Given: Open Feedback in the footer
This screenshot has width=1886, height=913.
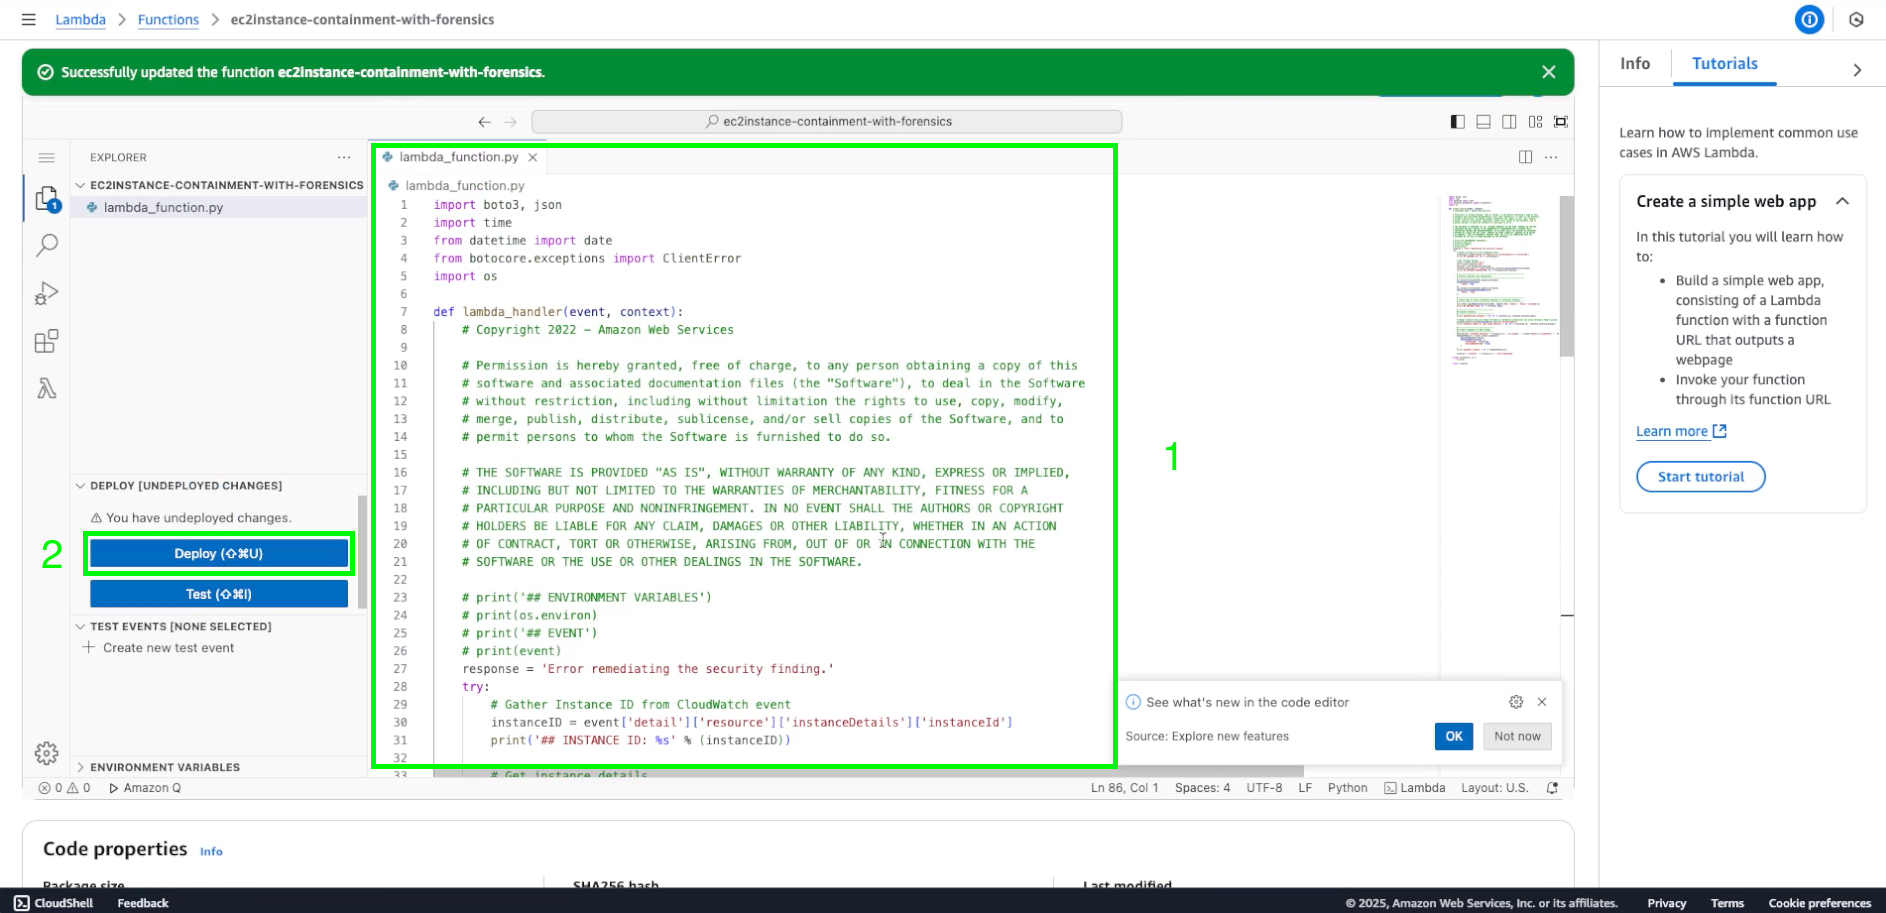Looking at the screenshot, I should pos(143,903).
